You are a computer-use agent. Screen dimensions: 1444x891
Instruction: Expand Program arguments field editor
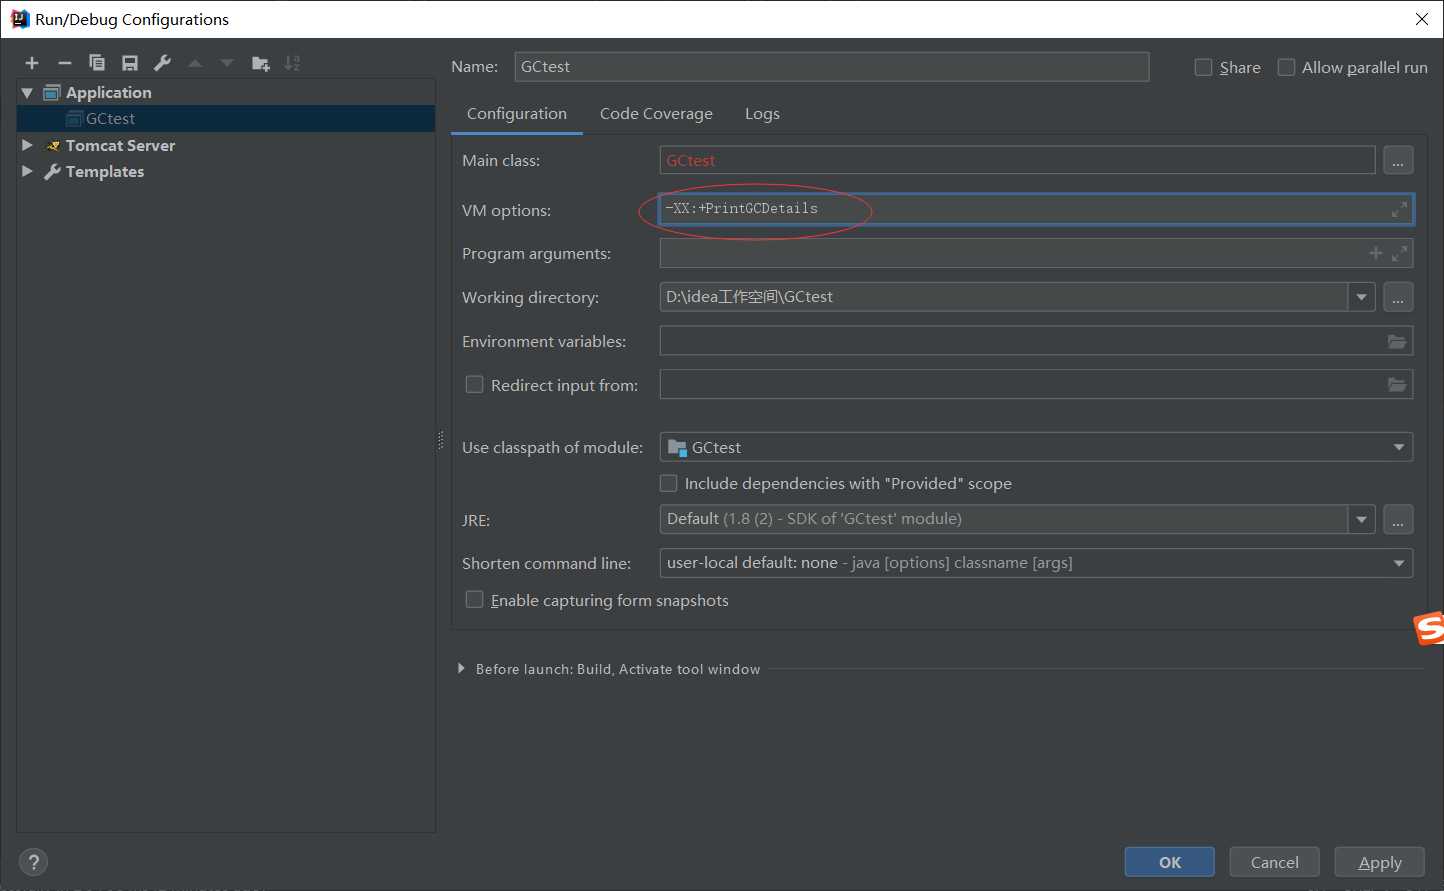click(1399, 253)
